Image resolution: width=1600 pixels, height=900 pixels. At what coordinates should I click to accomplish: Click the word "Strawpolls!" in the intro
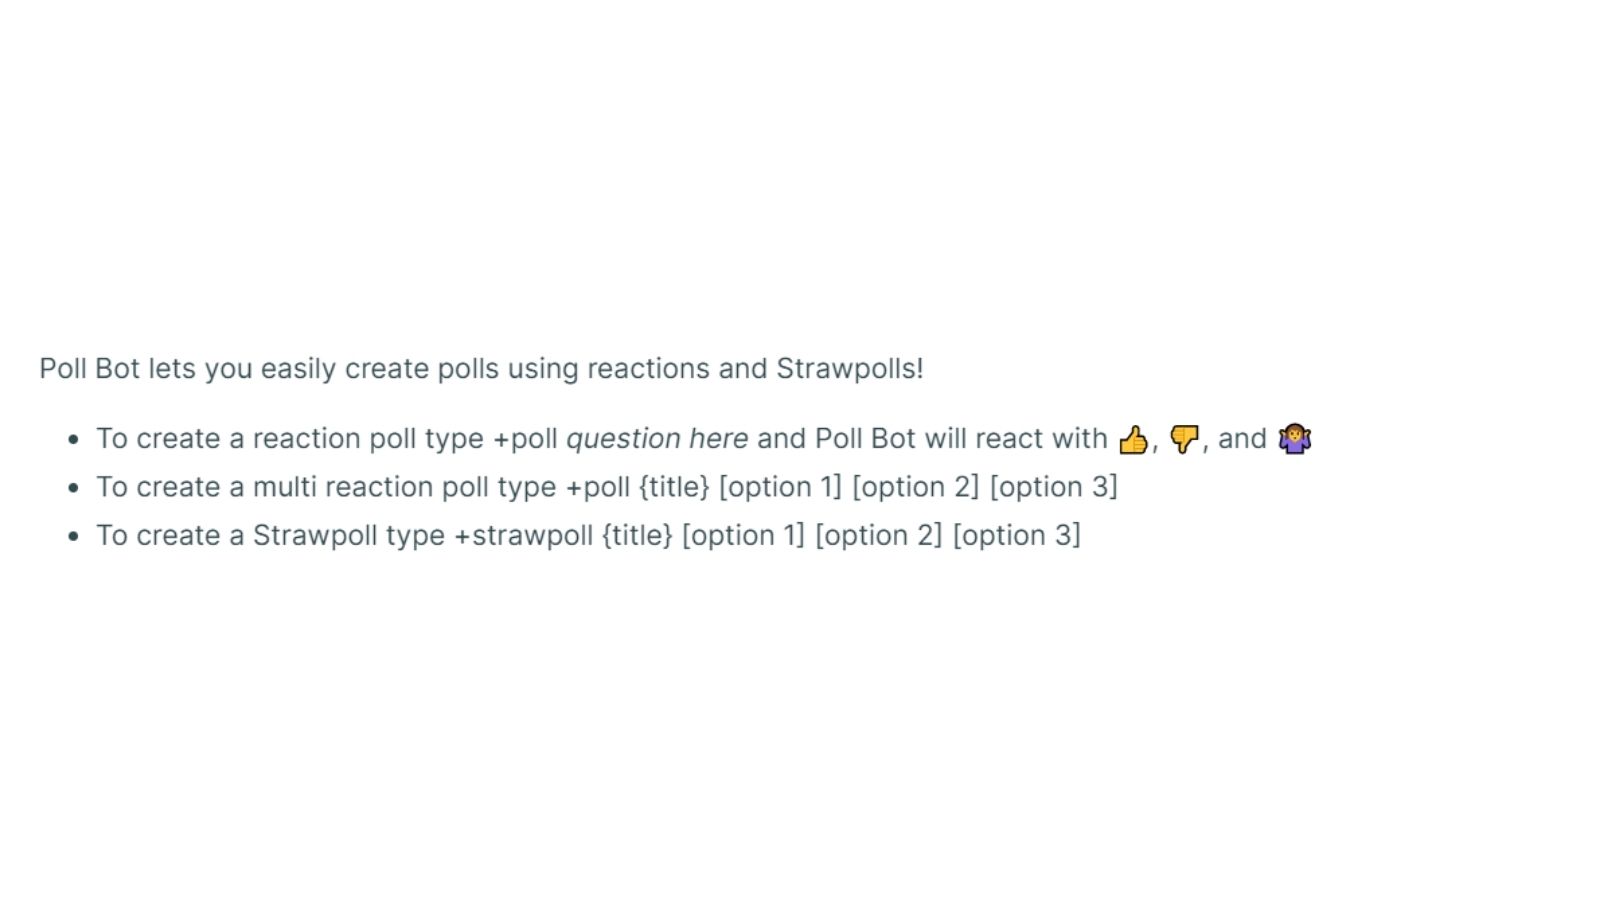850,369
